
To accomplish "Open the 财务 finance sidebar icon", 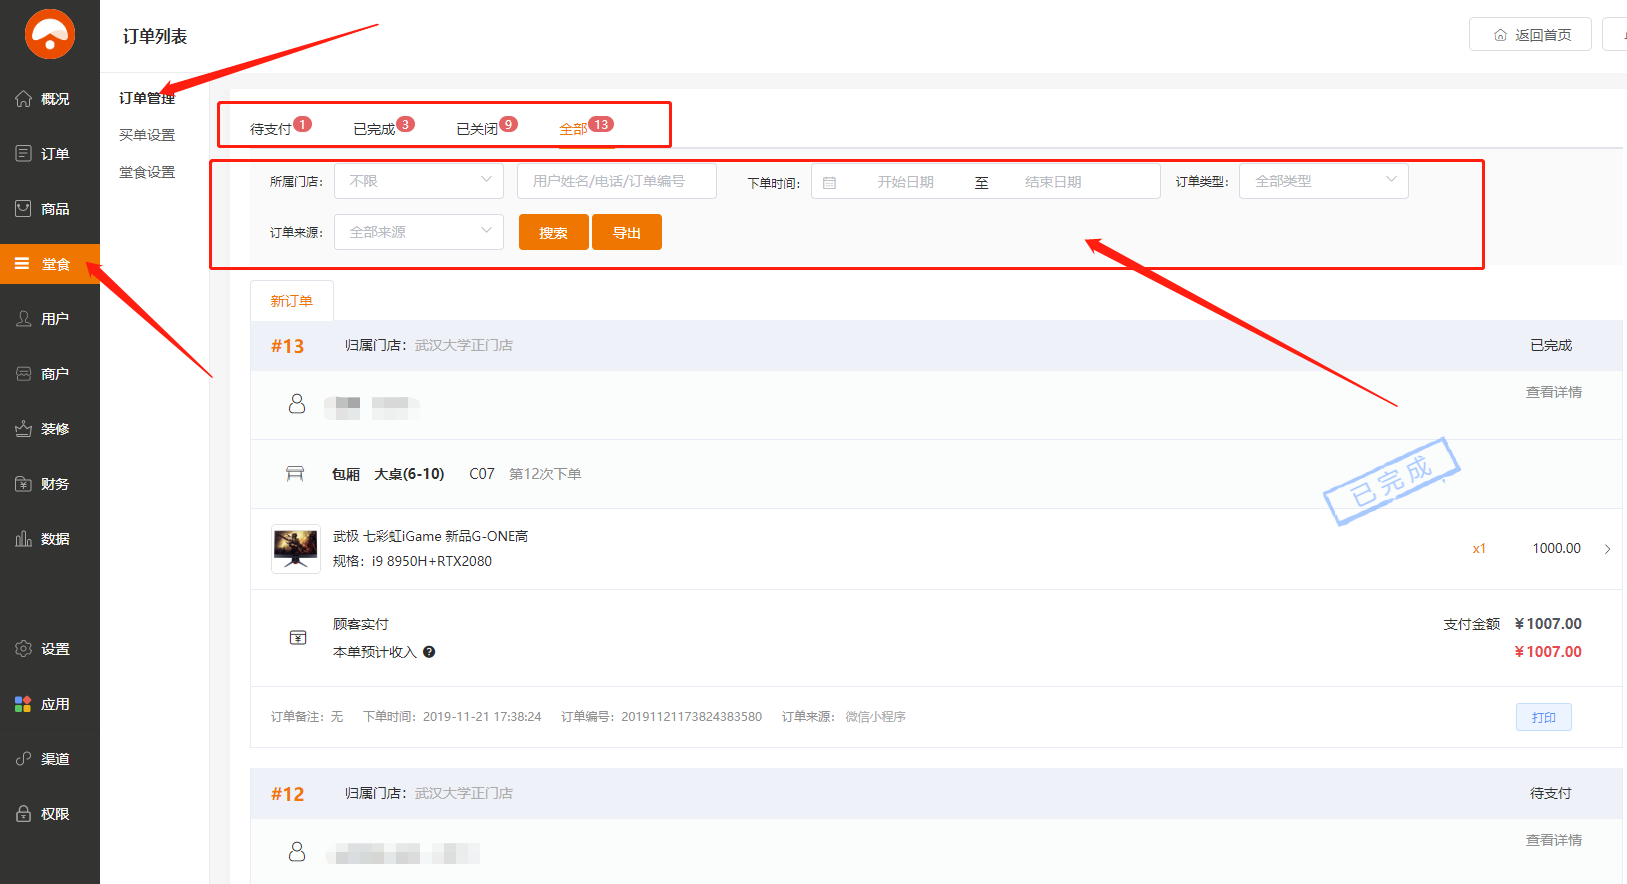I will [x=24, y=484].
